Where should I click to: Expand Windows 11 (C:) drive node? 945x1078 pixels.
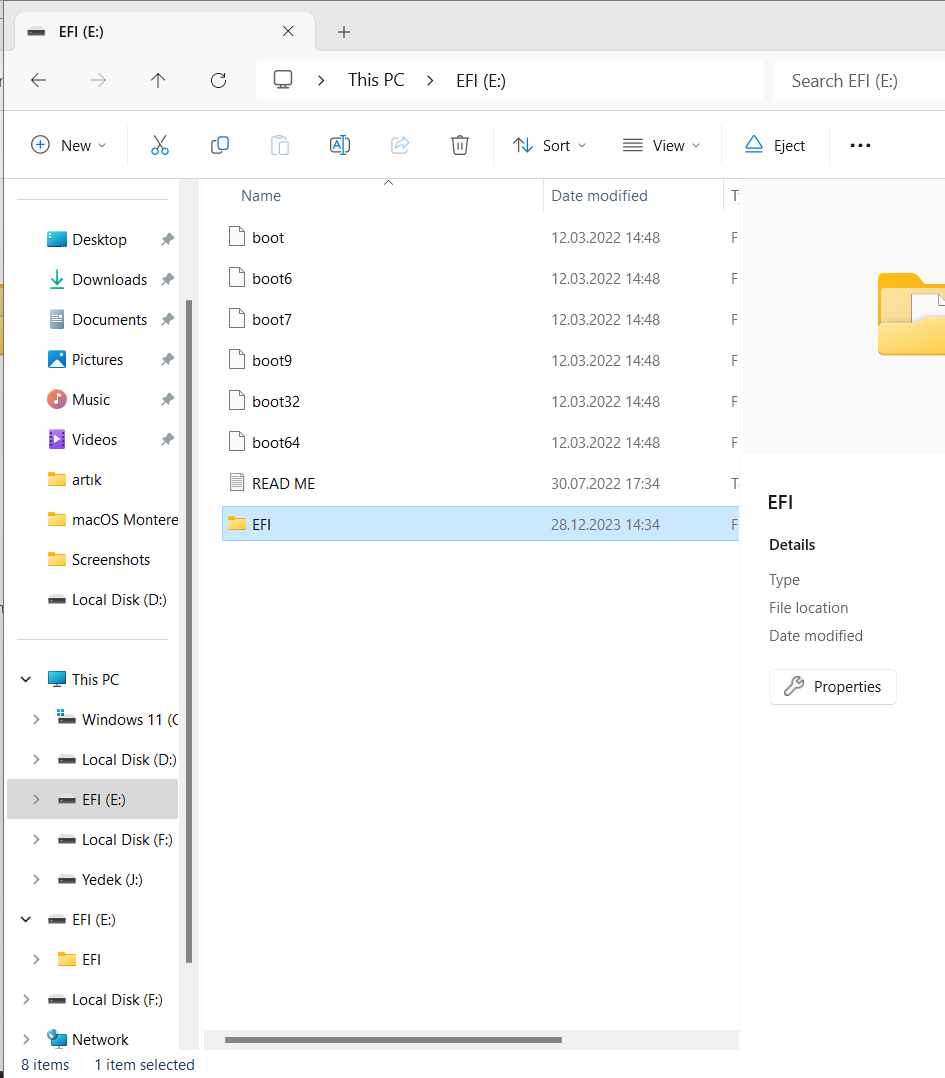point(36,719)
